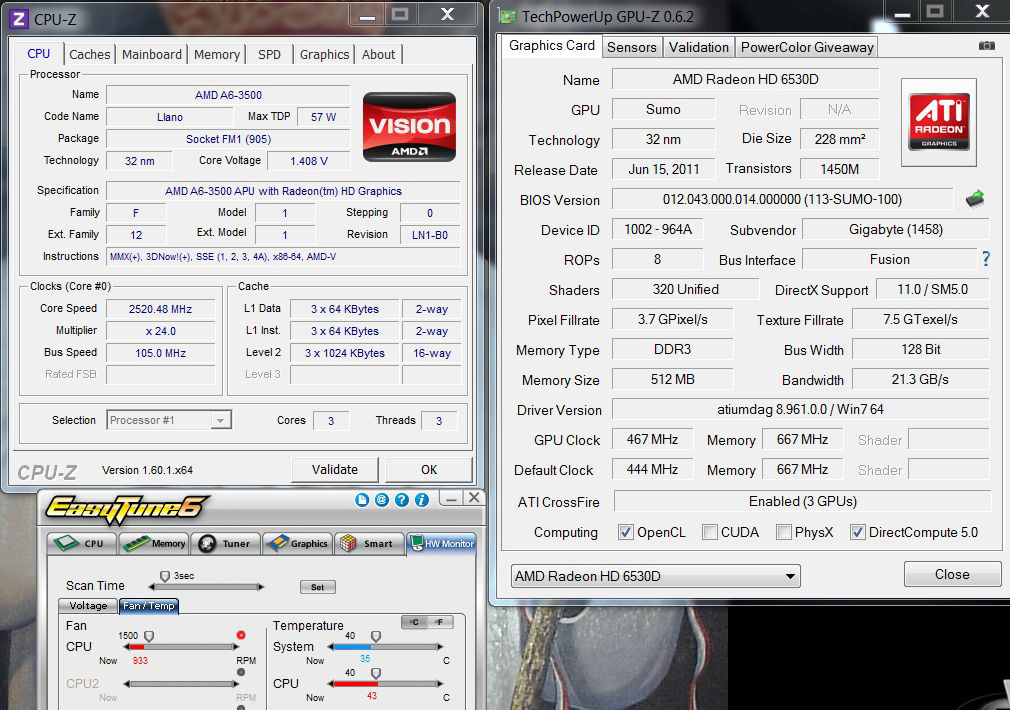Open the Processor #1 selection dropdown

coord(169,420)
